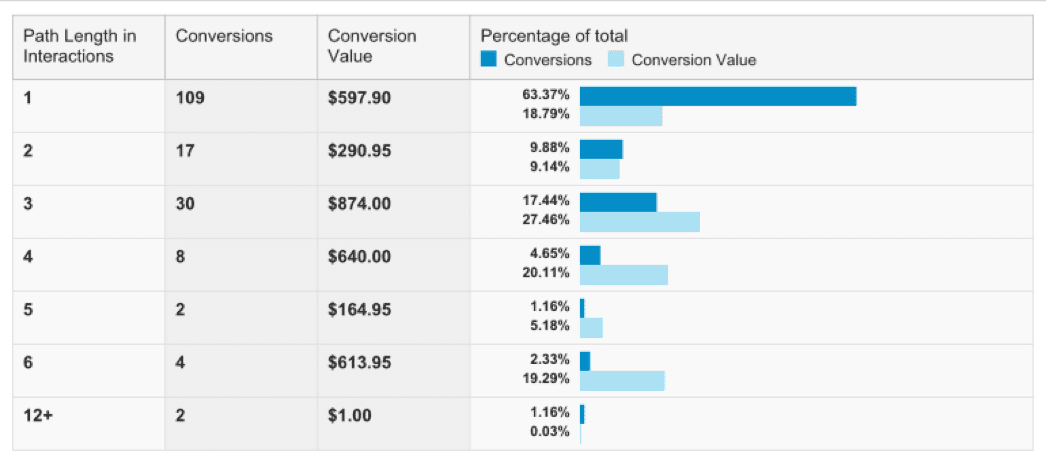Click the Conversions column header
Image resolution: width=1046 pixels, height=463 pixels.
coord(224,36)
